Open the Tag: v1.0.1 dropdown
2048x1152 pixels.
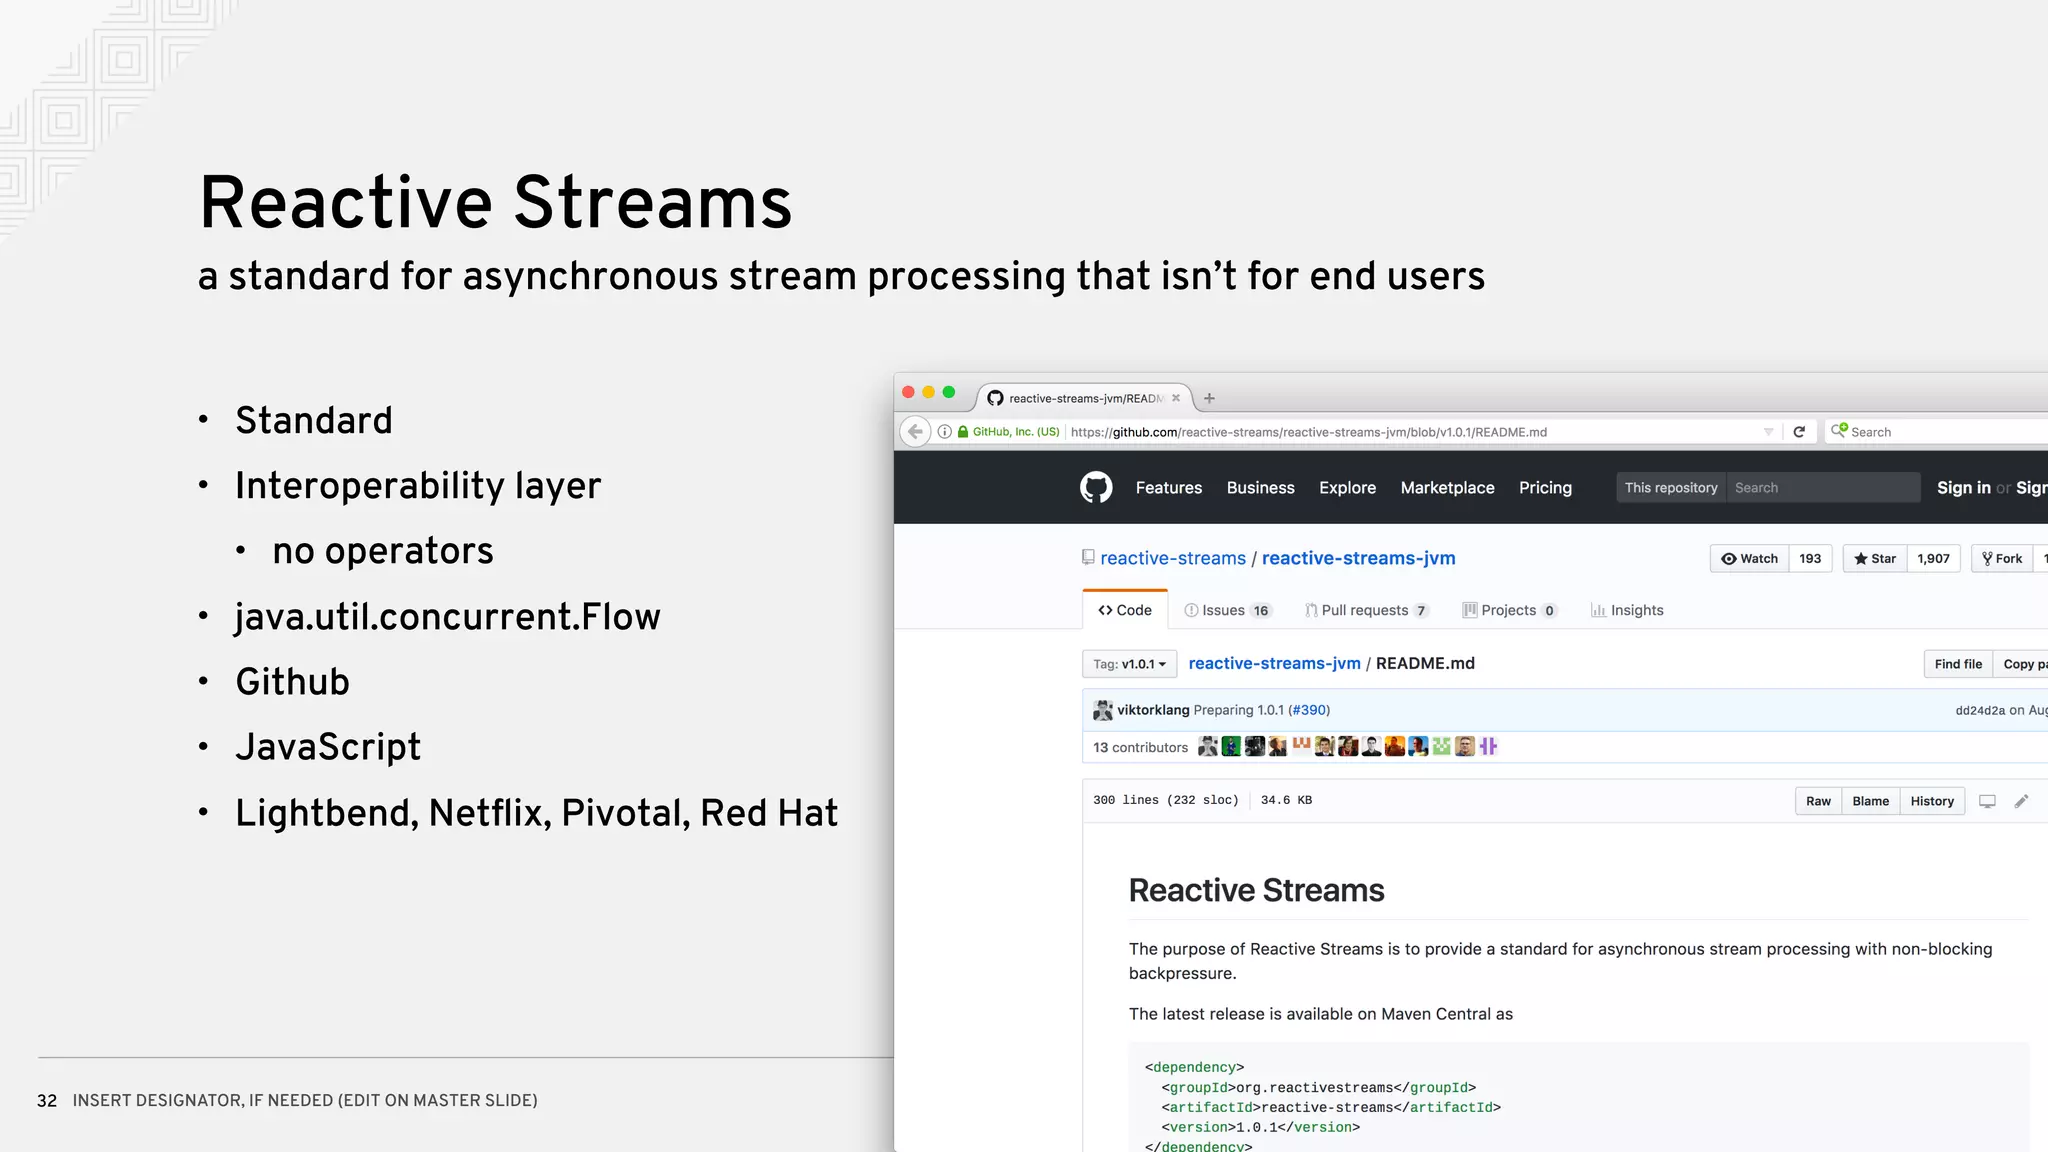coord(1129,664)
